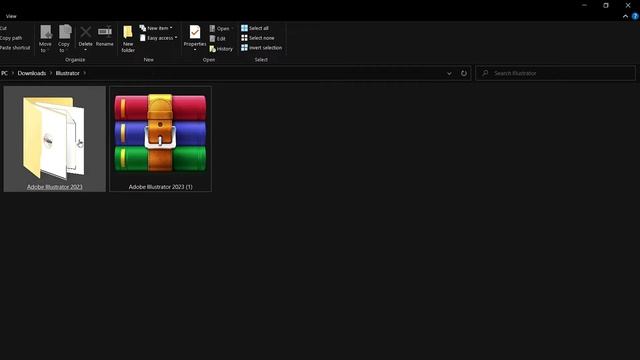Refresh the current folder
Screen dimensions: 640x360
coord(464,73)
